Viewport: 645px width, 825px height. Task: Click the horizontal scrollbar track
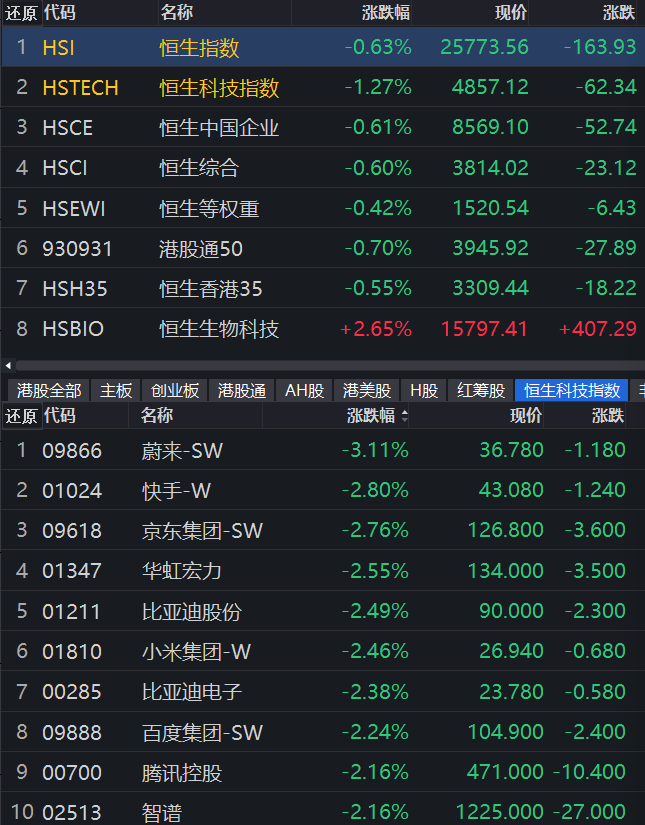[330, 365]
